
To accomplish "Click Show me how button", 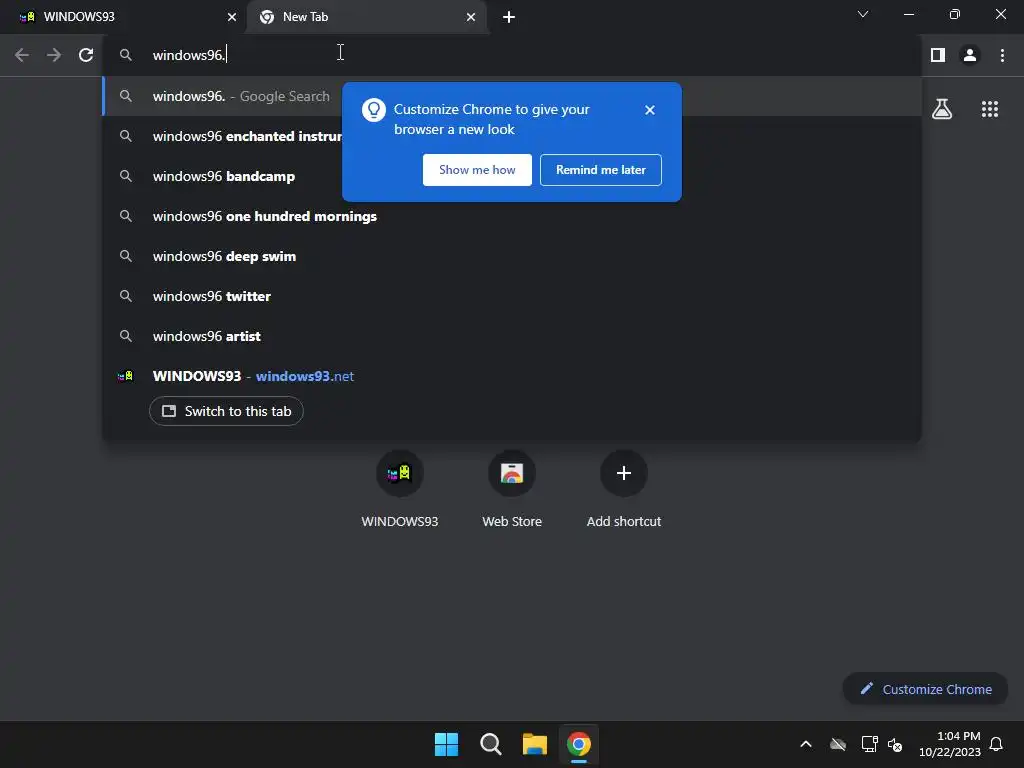I will (477, 170).
